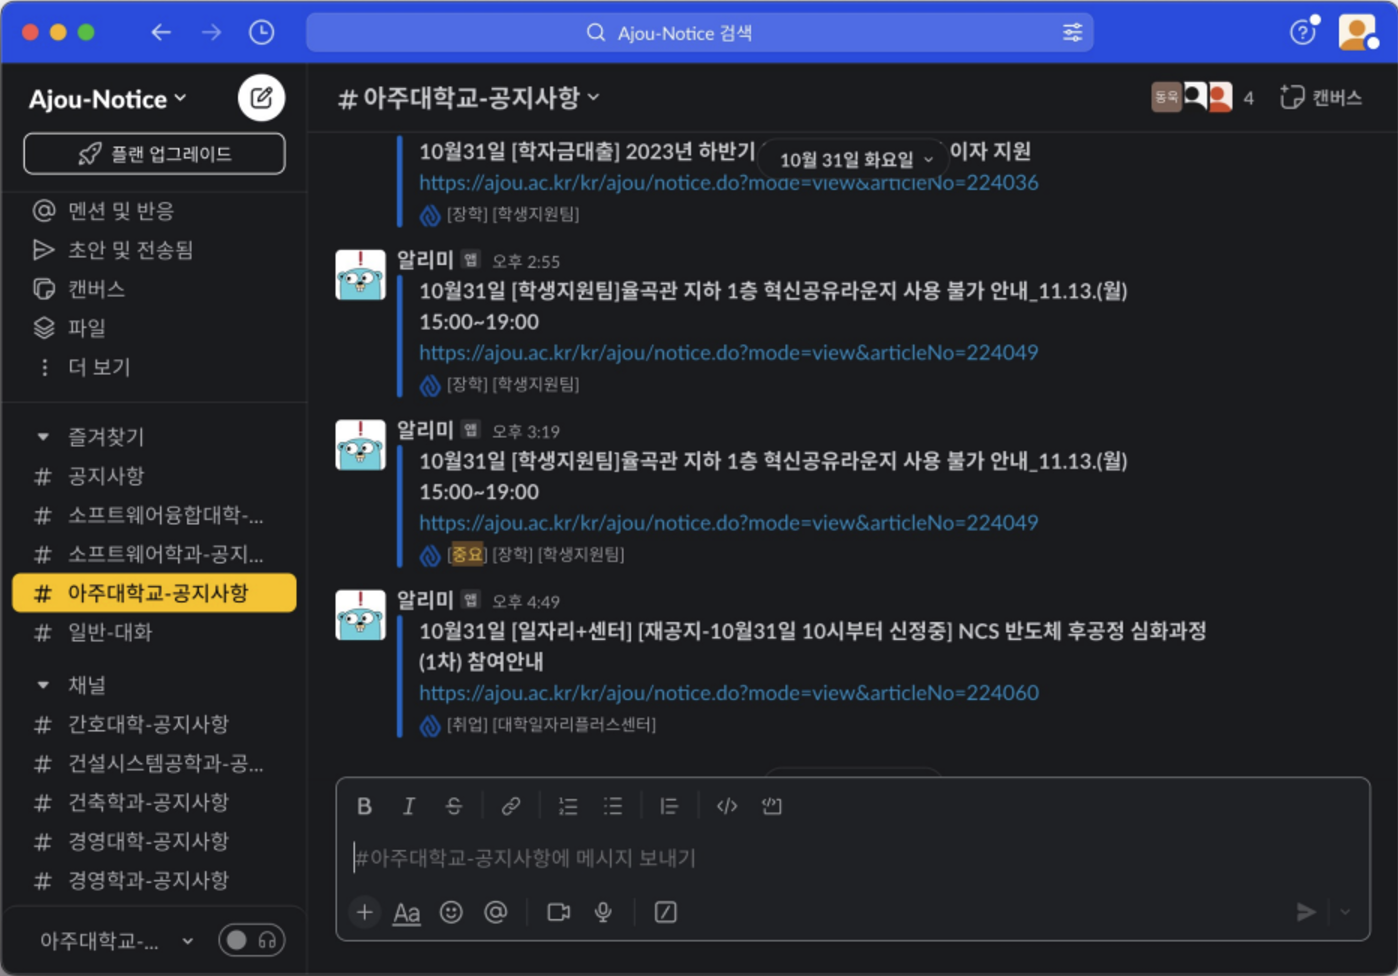This screenshot has width=1398, height=976.
Task: Click the 오후 2:55 timestamp
Action: (526, 262)
